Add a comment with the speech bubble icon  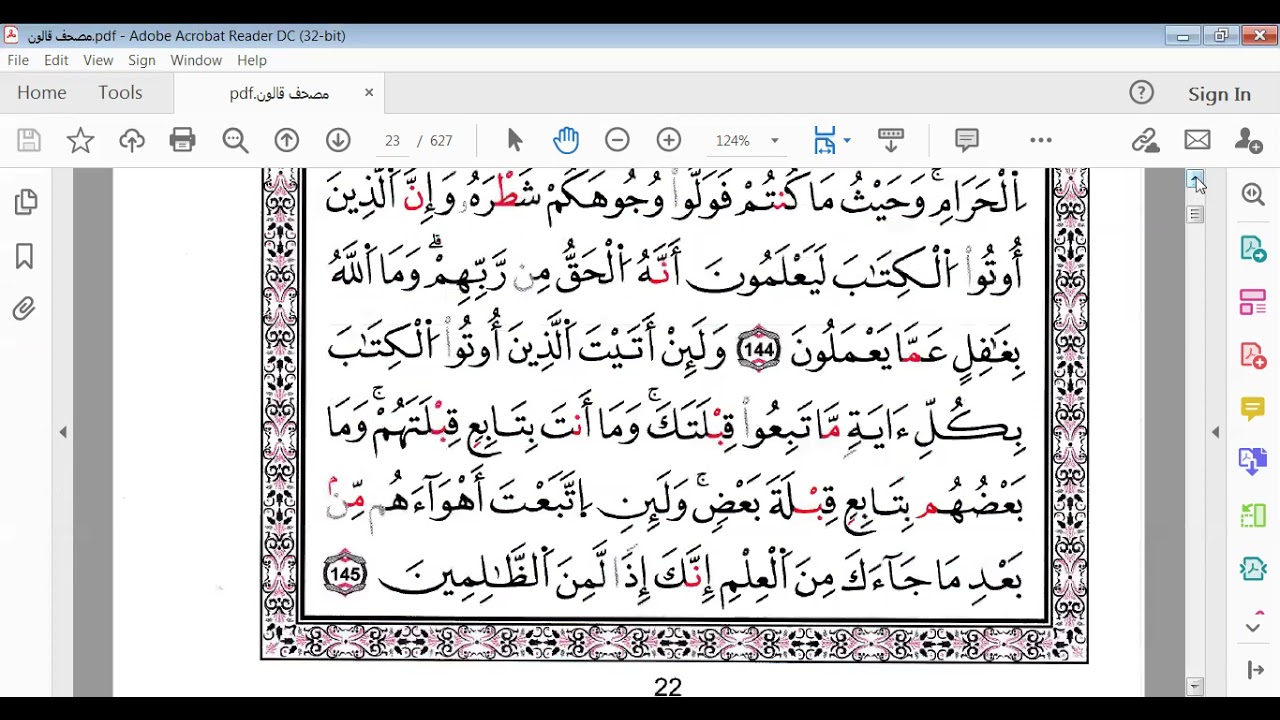point(966,140)
